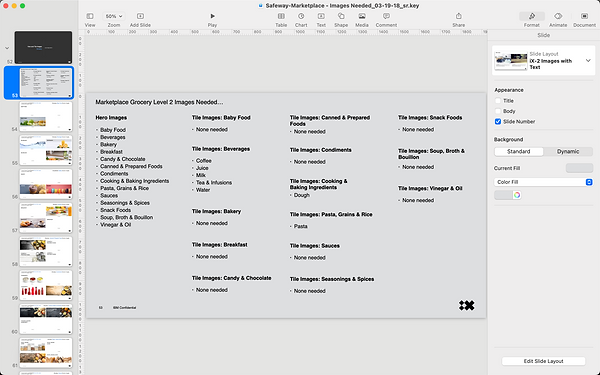The width and height of the screenshot is (600, 375).
Task: Click the Add Slide icon
Action: [140, 16]
